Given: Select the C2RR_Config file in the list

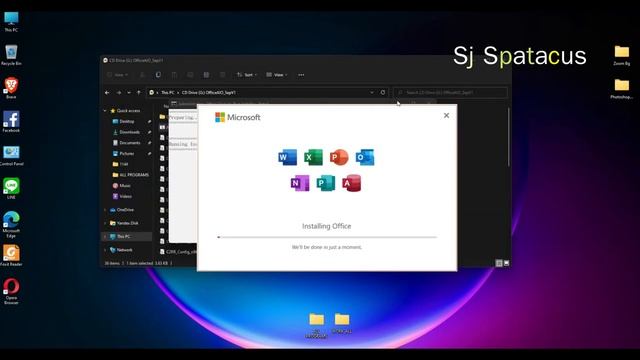Looking at the screenshot, I should (178, 252).
